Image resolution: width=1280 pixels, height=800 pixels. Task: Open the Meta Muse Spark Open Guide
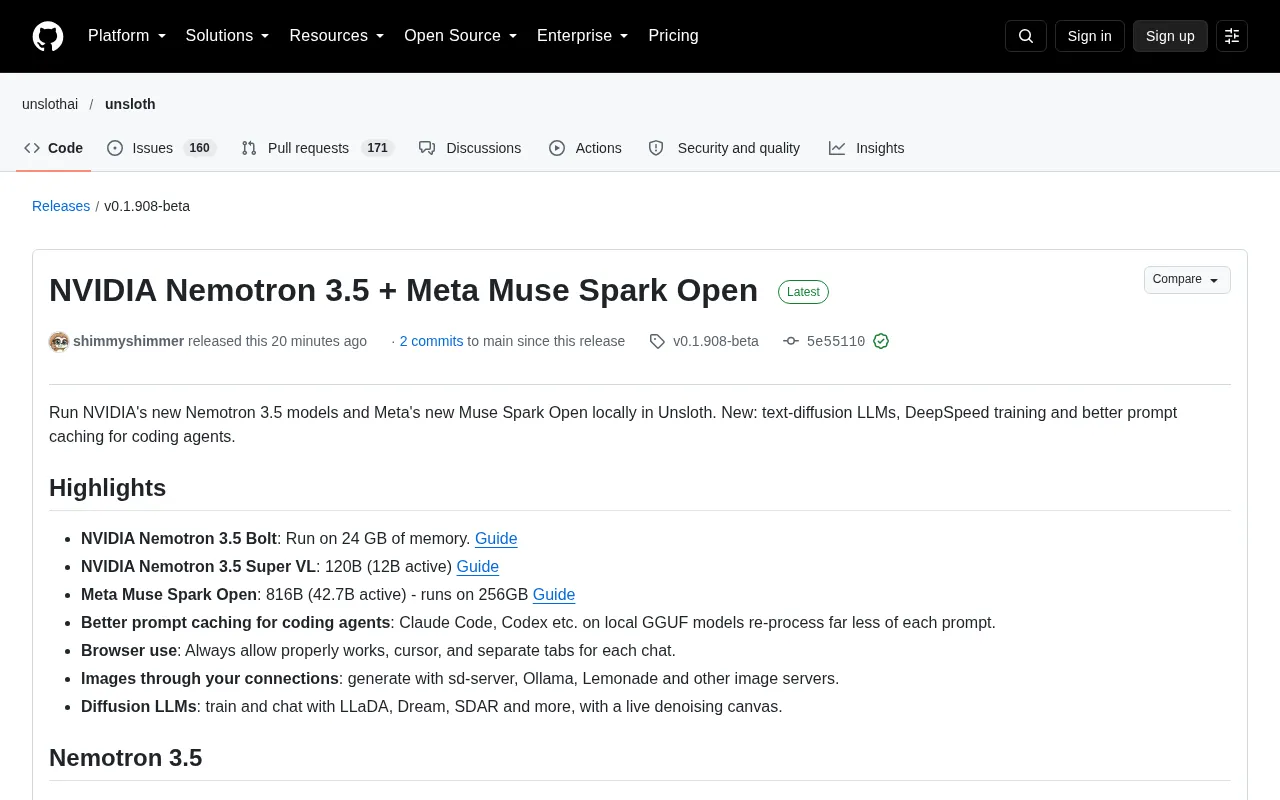pos(554,595)
